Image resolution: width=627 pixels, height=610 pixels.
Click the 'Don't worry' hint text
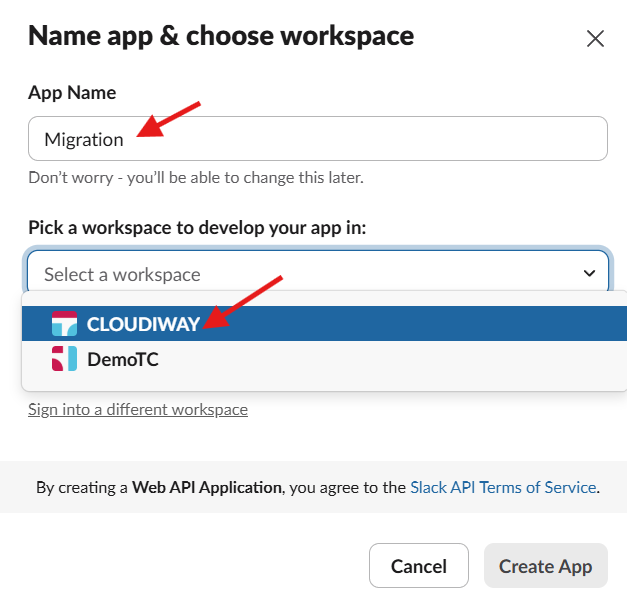(x=196, y=177)
